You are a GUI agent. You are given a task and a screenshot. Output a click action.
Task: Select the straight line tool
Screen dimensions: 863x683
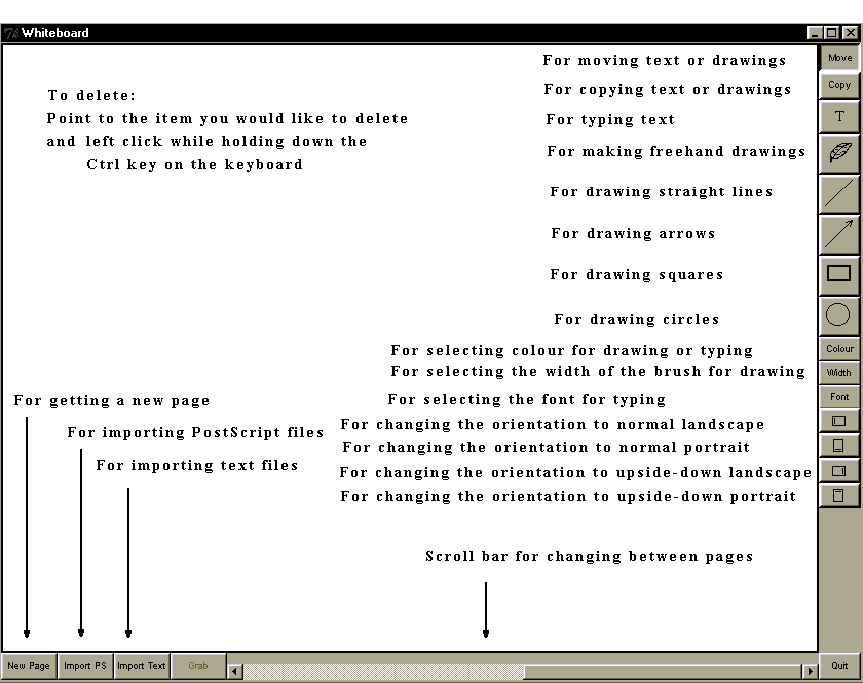point(839,194)
